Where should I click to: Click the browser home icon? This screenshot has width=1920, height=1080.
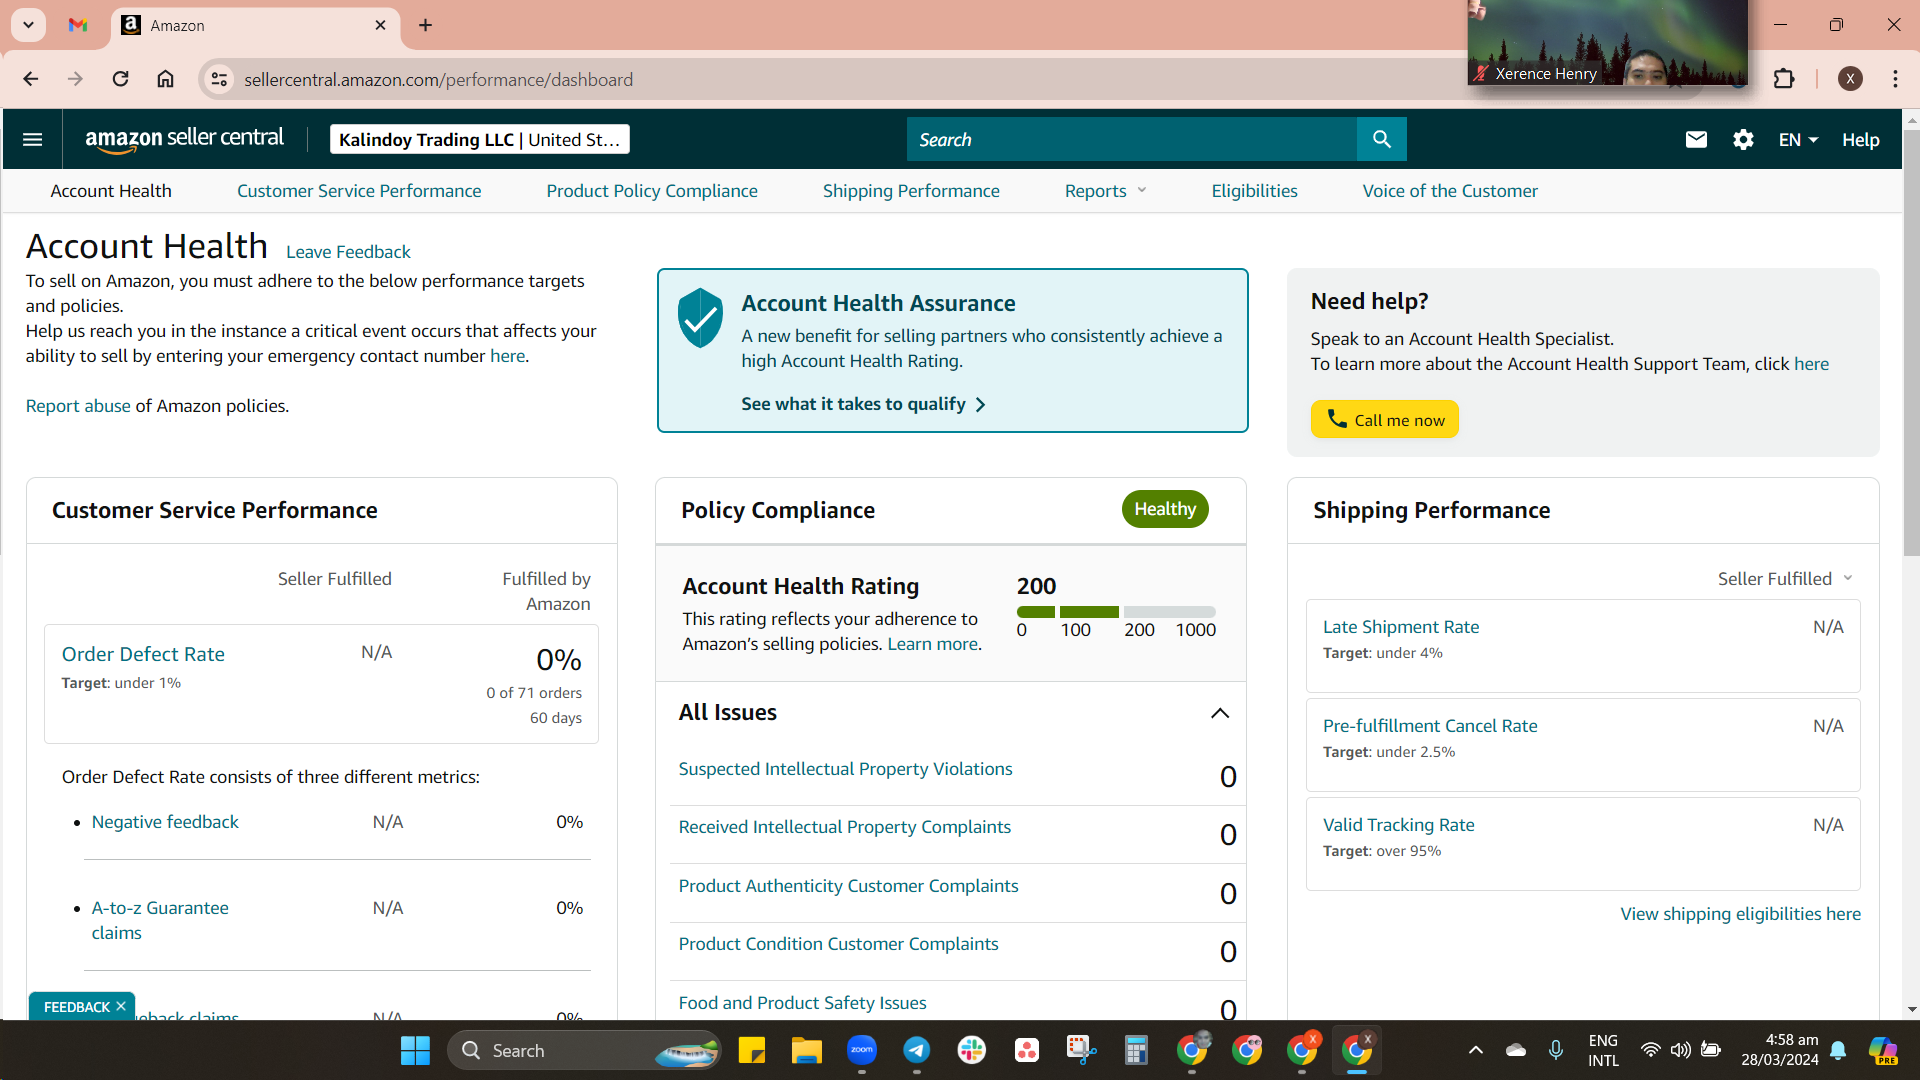tap(165, 79)
